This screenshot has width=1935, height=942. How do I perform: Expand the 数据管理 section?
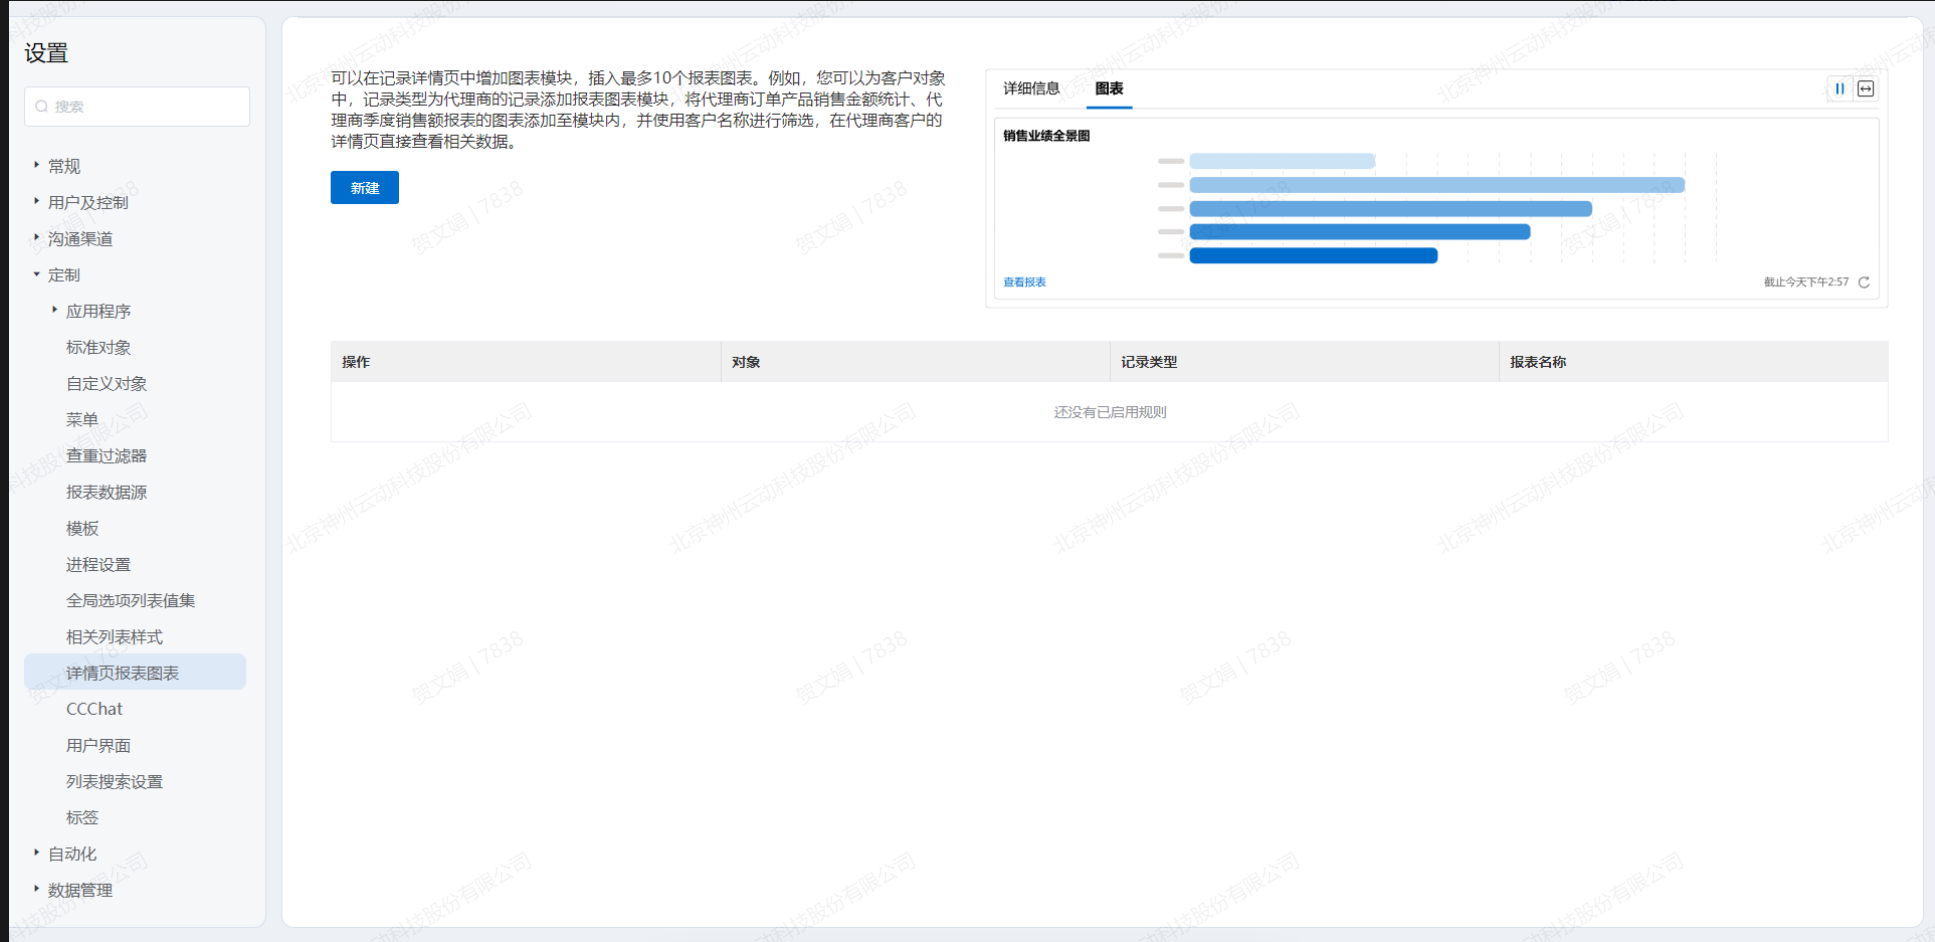37,889
